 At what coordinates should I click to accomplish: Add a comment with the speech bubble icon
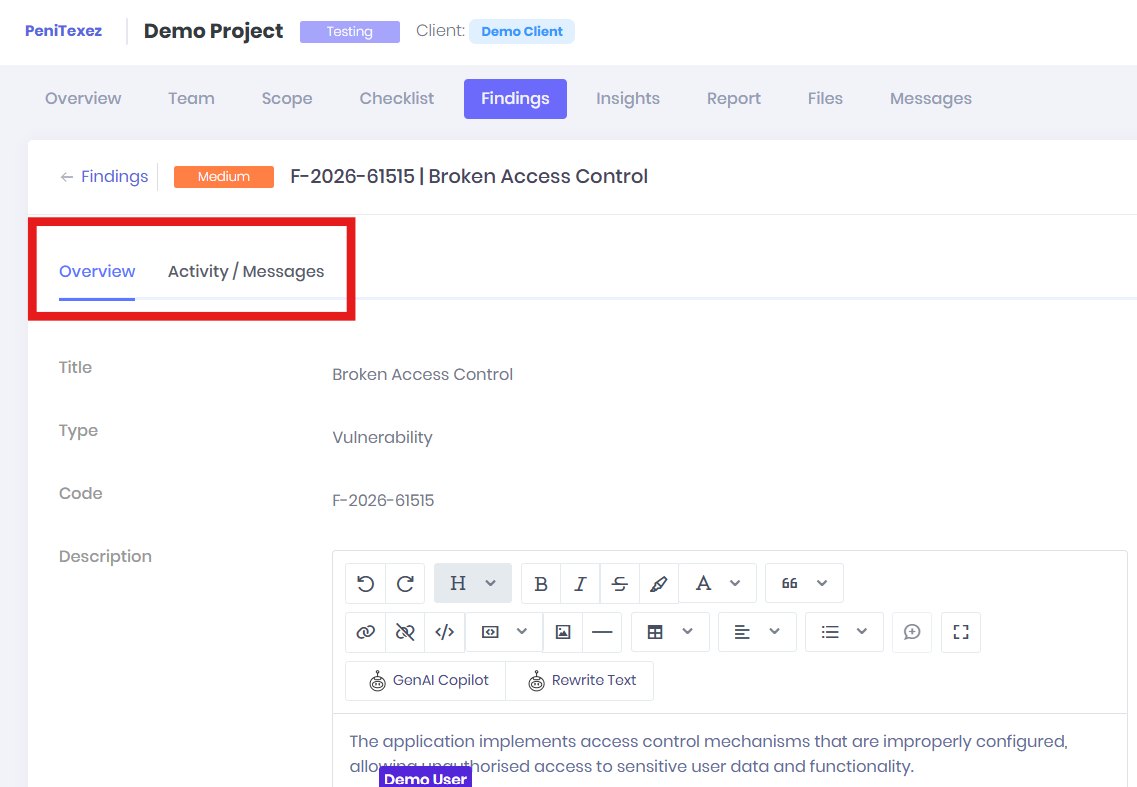click(912, 632)
